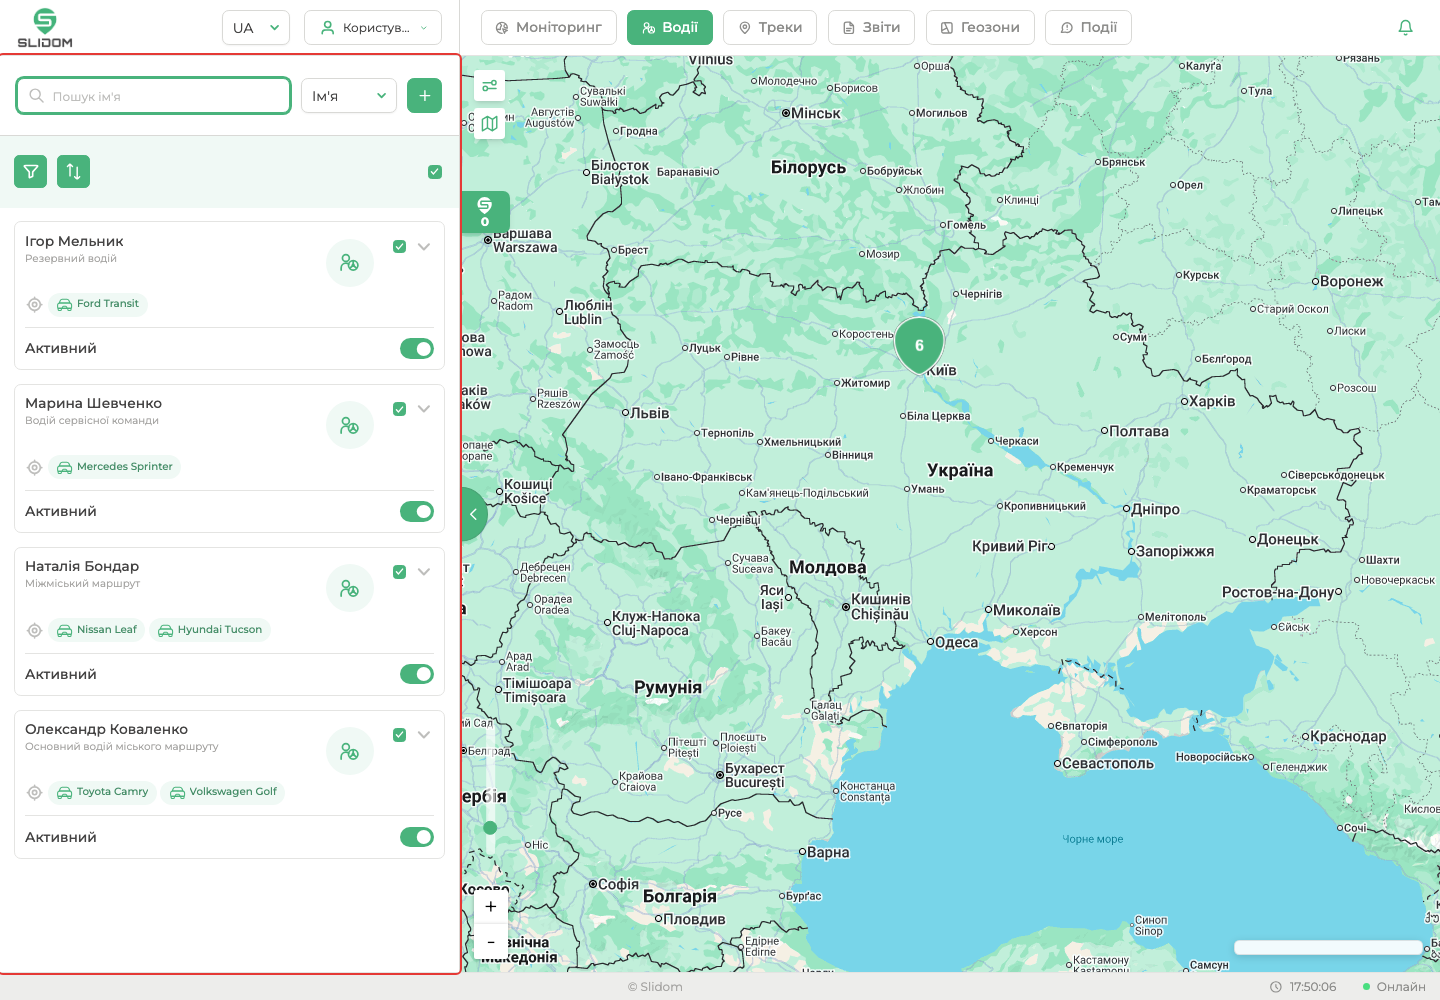This screenshot has height=1000, width=1440.
Task: Click driver name Марина Шевченко
Action: click(93, 403)
